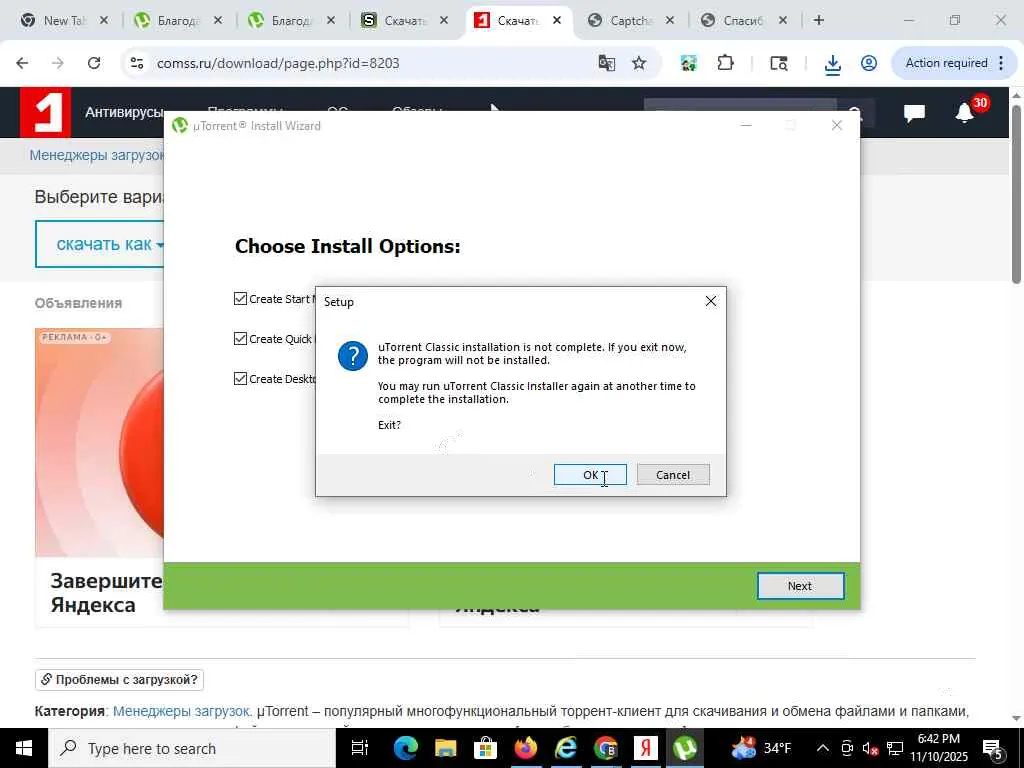Switch to the green S Скачать tab

(x=404, y=21)
